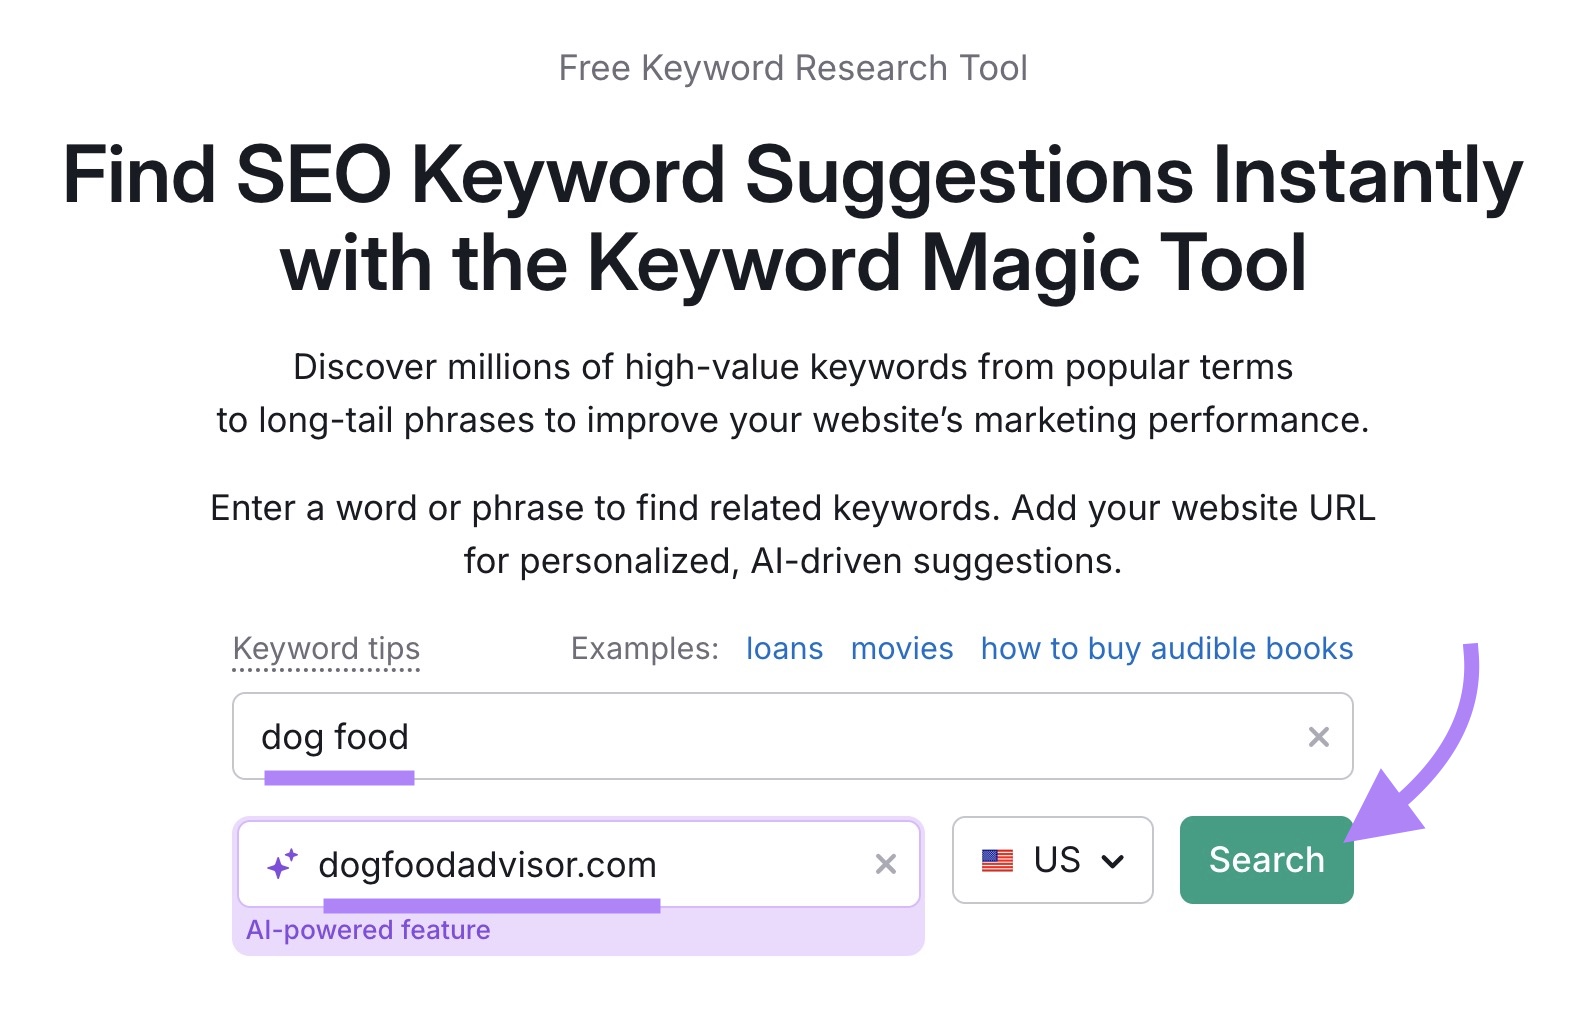Click the "loans" example keyword
This screenshot has height=1016, width=1592.
784,648
